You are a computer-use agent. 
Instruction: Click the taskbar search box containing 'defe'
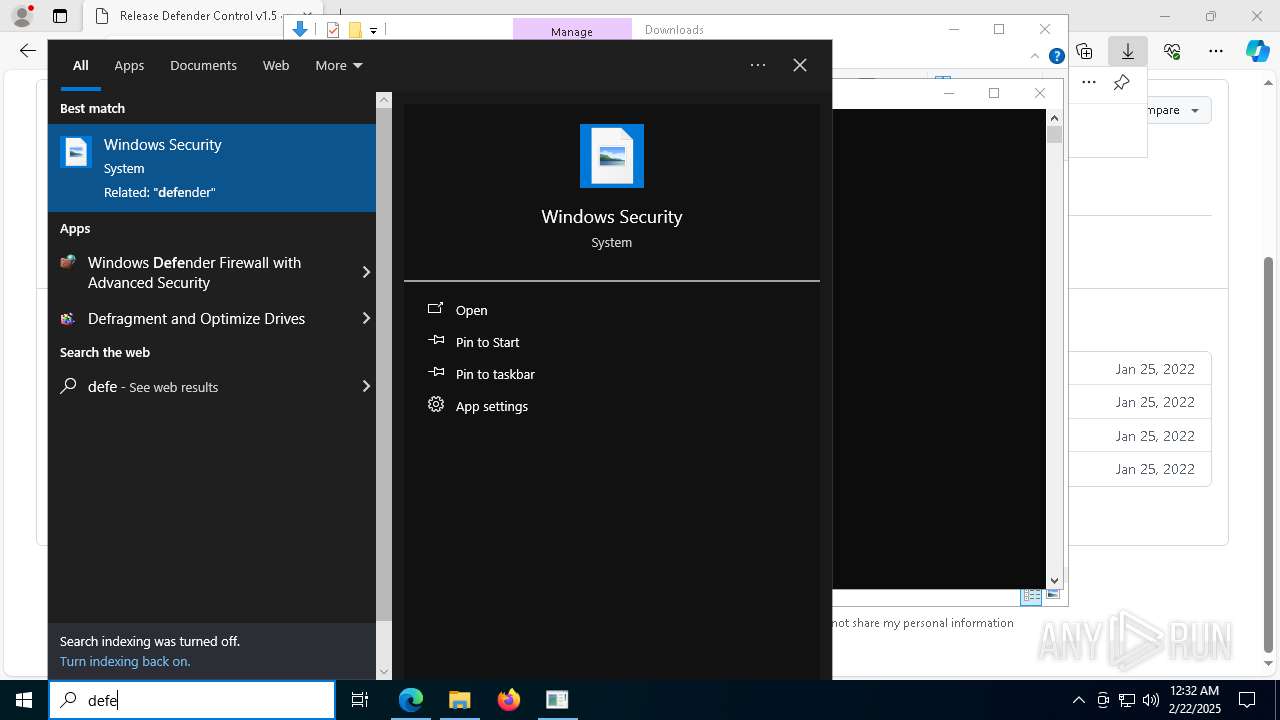[x=192, y=700]
